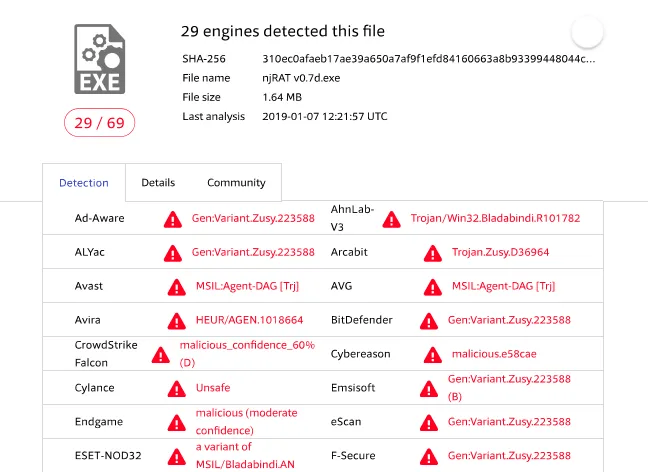Open the Community tab
The height and width of the screenshot is (472, 648).
[236, 183]
